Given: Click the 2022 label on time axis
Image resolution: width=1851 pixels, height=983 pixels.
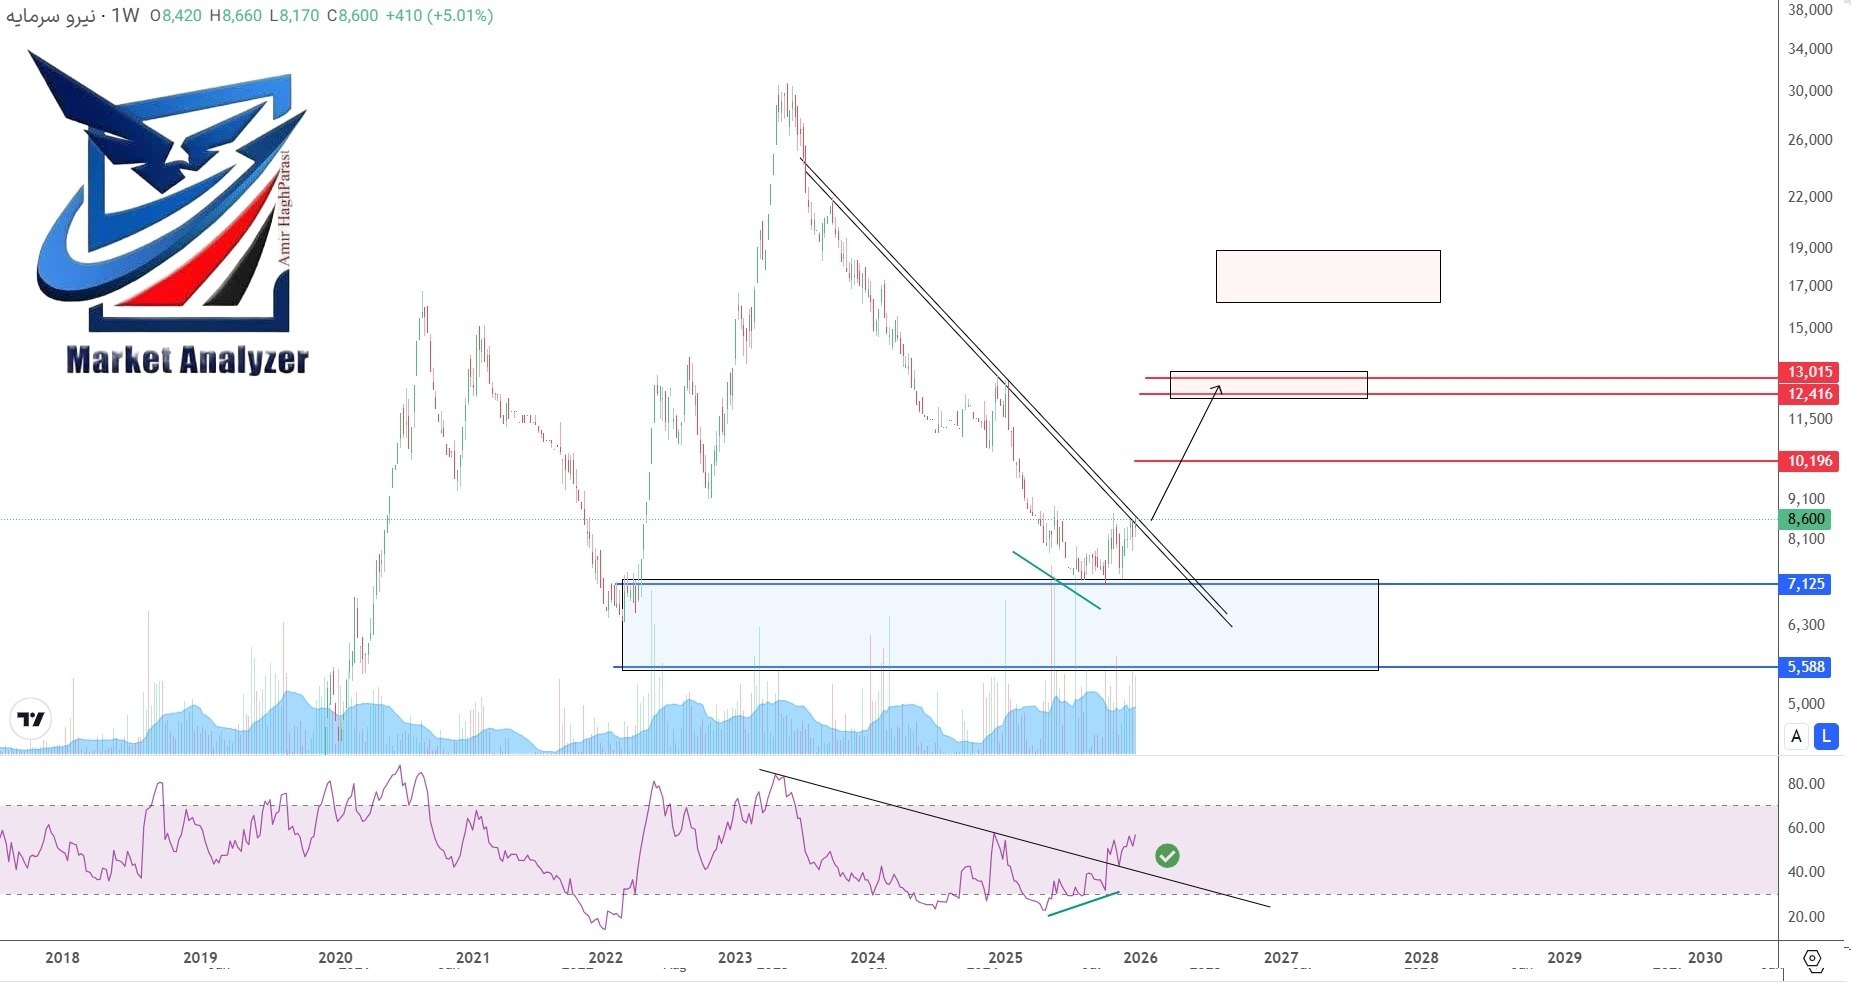Looking at the screenshot, I should [605, 958].
